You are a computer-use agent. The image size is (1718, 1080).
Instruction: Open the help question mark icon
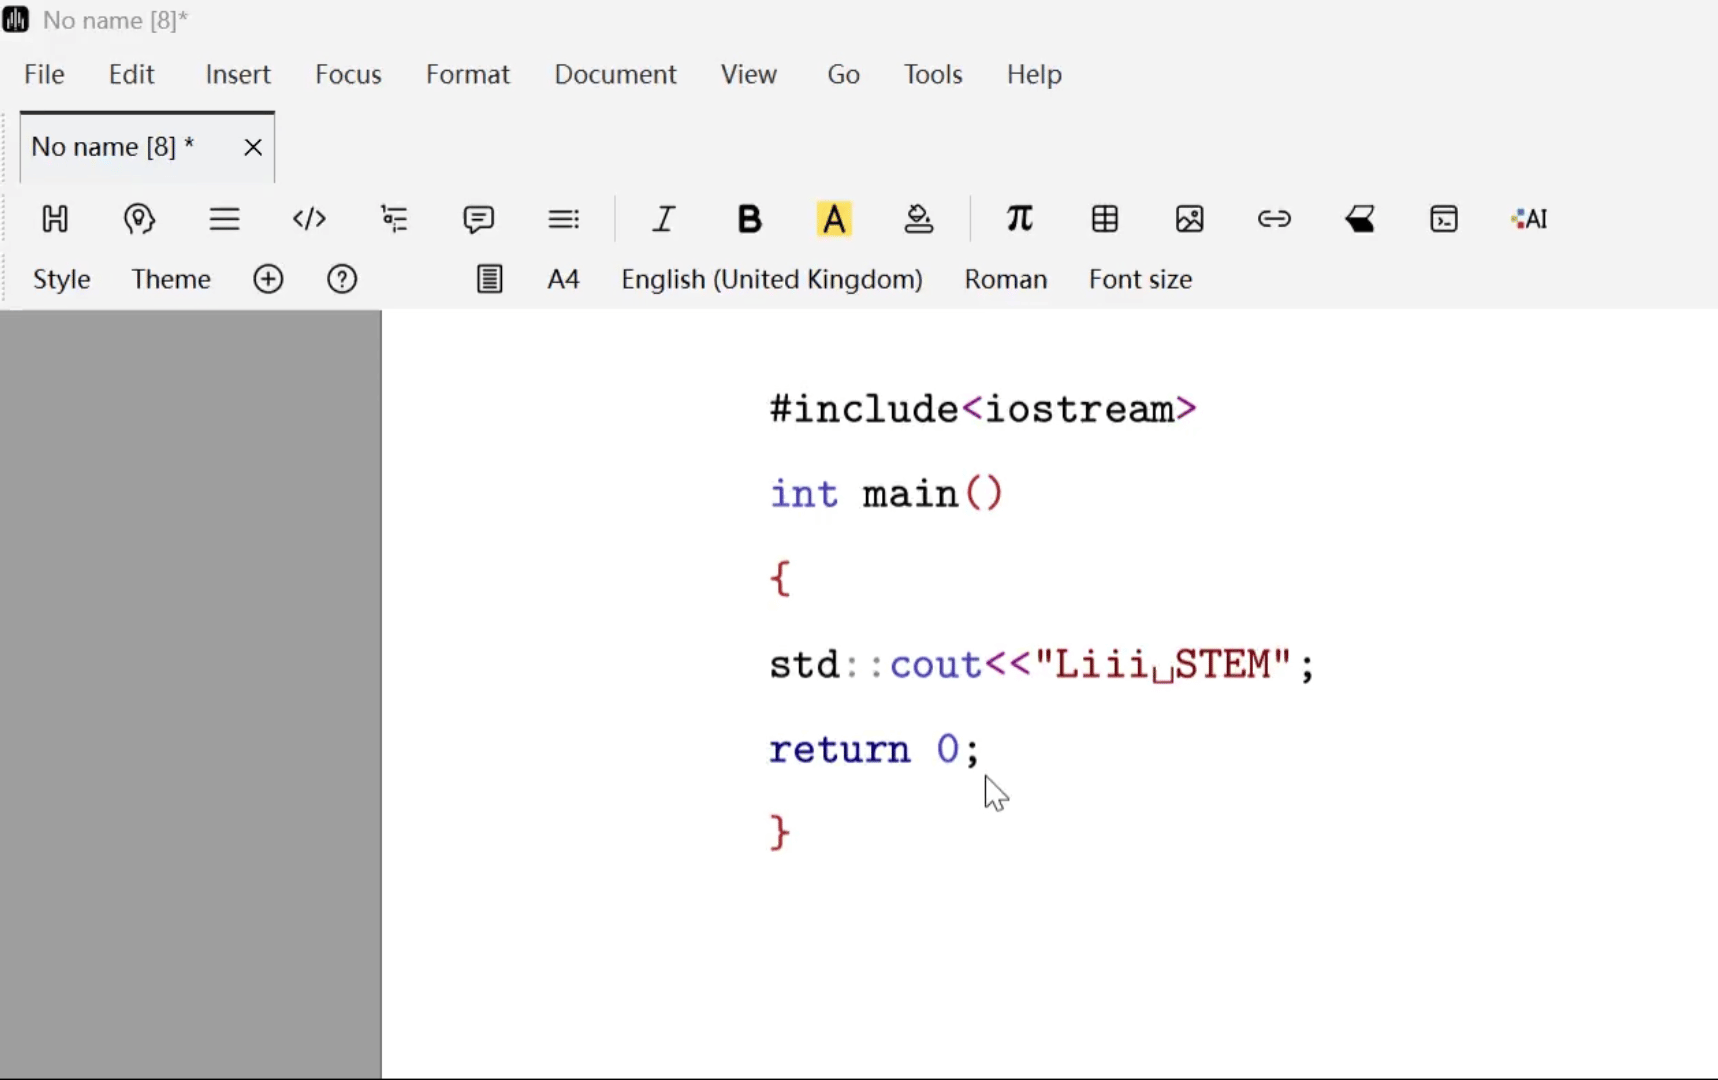point(342,279)
